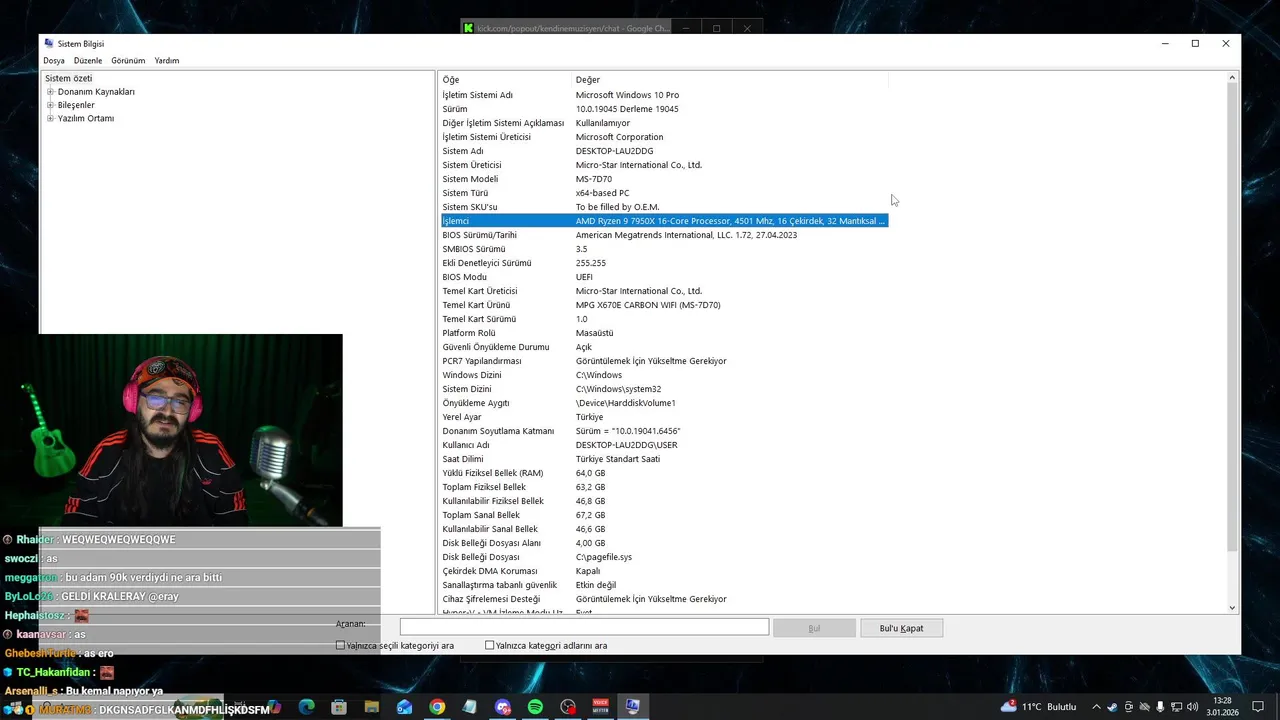Click the Bul'u Kapat button

901,628
